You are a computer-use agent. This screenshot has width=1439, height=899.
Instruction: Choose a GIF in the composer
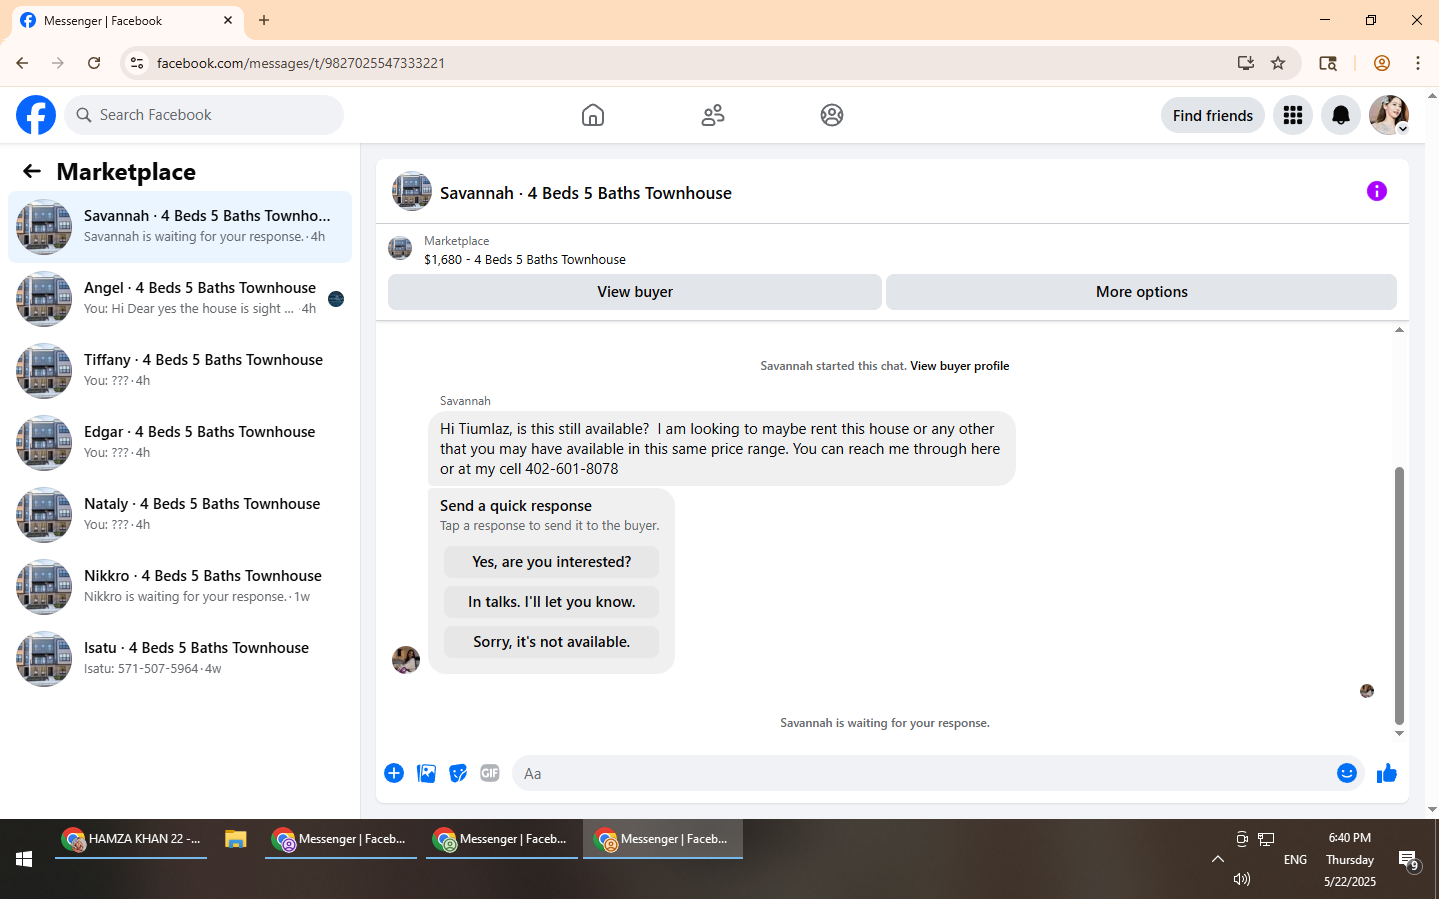pyautogui.click(x=490, y=773)
